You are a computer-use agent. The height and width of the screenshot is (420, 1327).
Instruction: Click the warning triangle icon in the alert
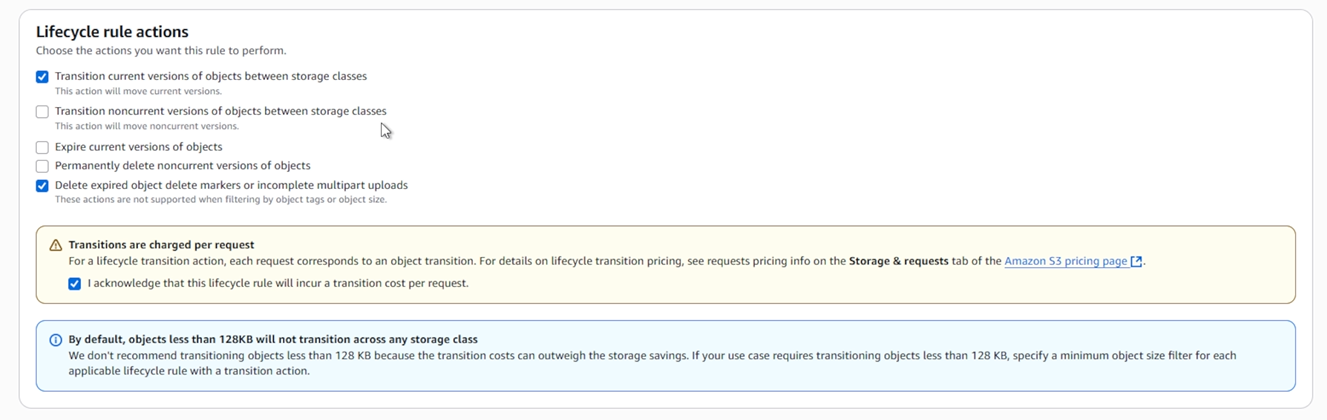(x=56, y=245)
